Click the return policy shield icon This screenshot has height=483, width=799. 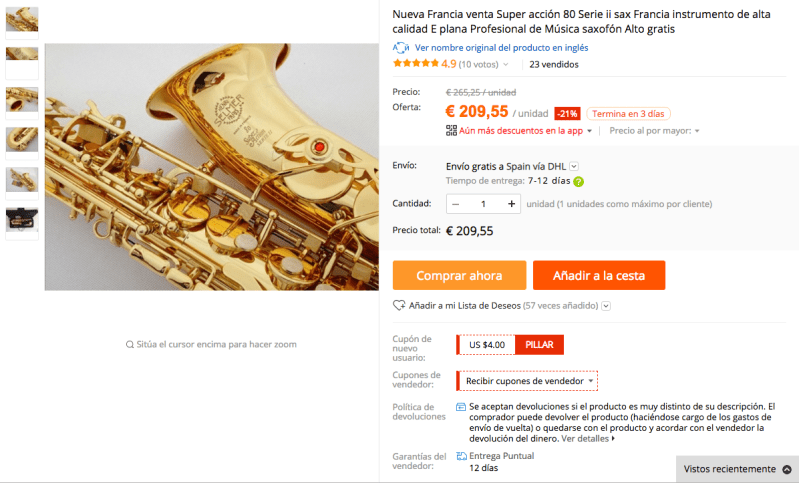pos(461,407)
